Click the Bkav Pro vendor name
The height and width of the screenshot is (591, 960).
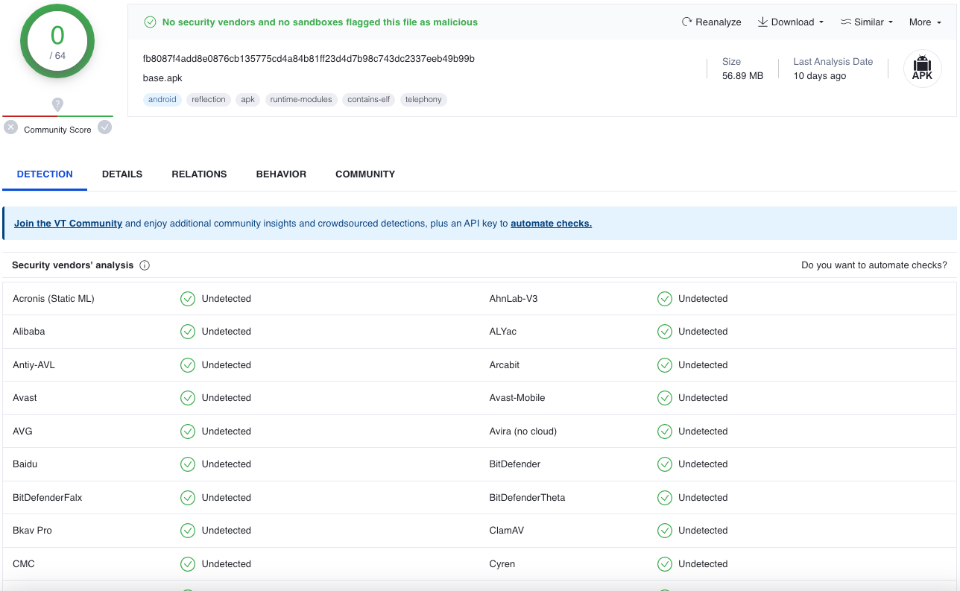coord(32,530)
